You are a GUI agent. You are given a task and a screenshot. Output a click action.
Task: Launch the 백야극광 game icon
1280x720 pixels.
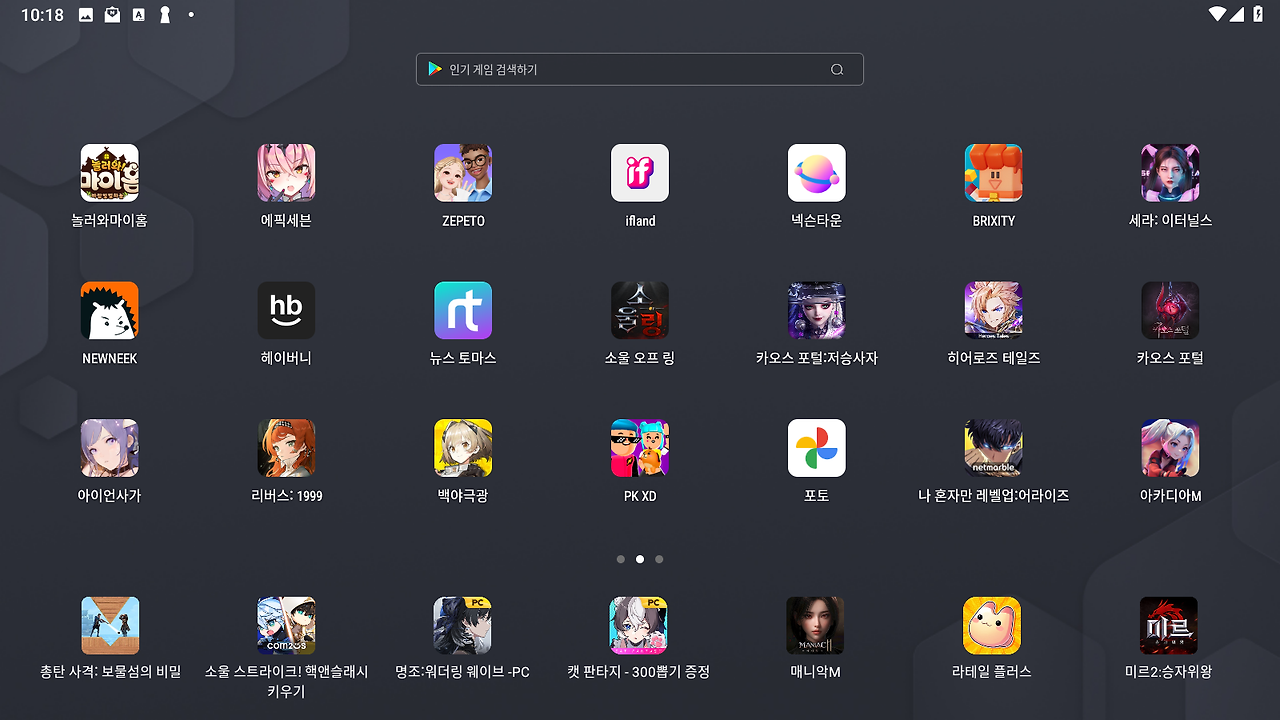pos(463,448)
